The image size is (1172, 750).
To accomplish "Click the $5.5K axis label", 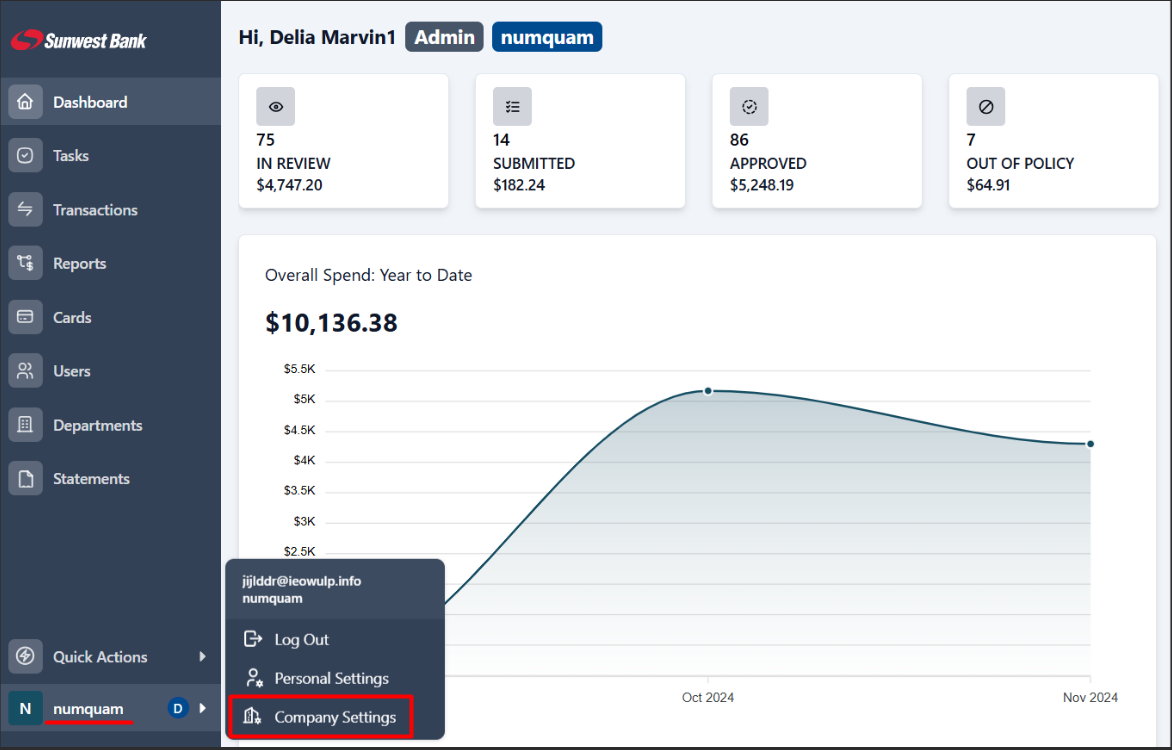I will pos(299,369).
